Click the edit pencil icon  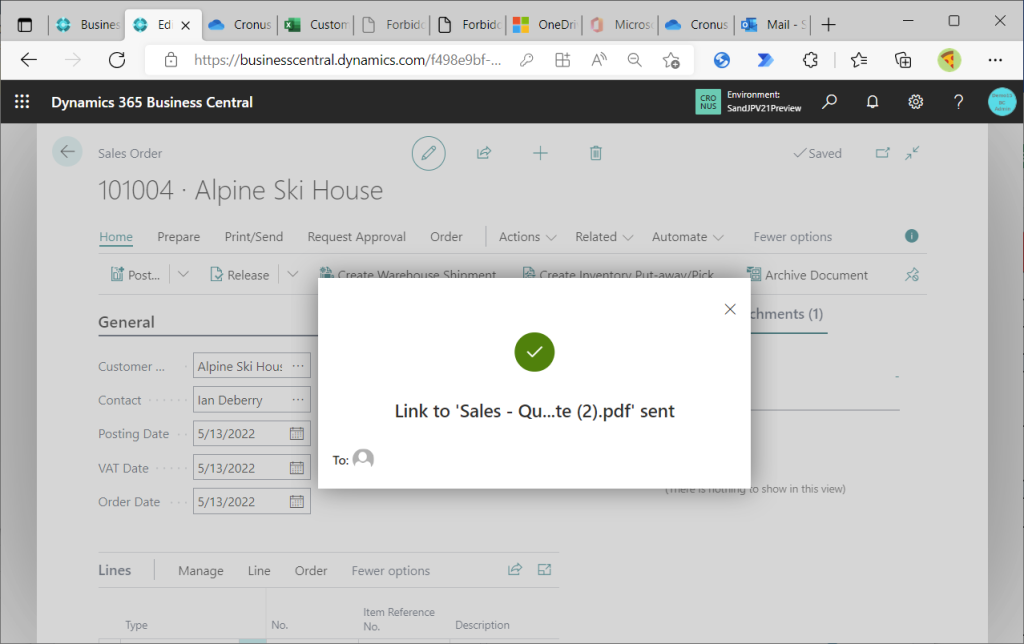[428, 153]
